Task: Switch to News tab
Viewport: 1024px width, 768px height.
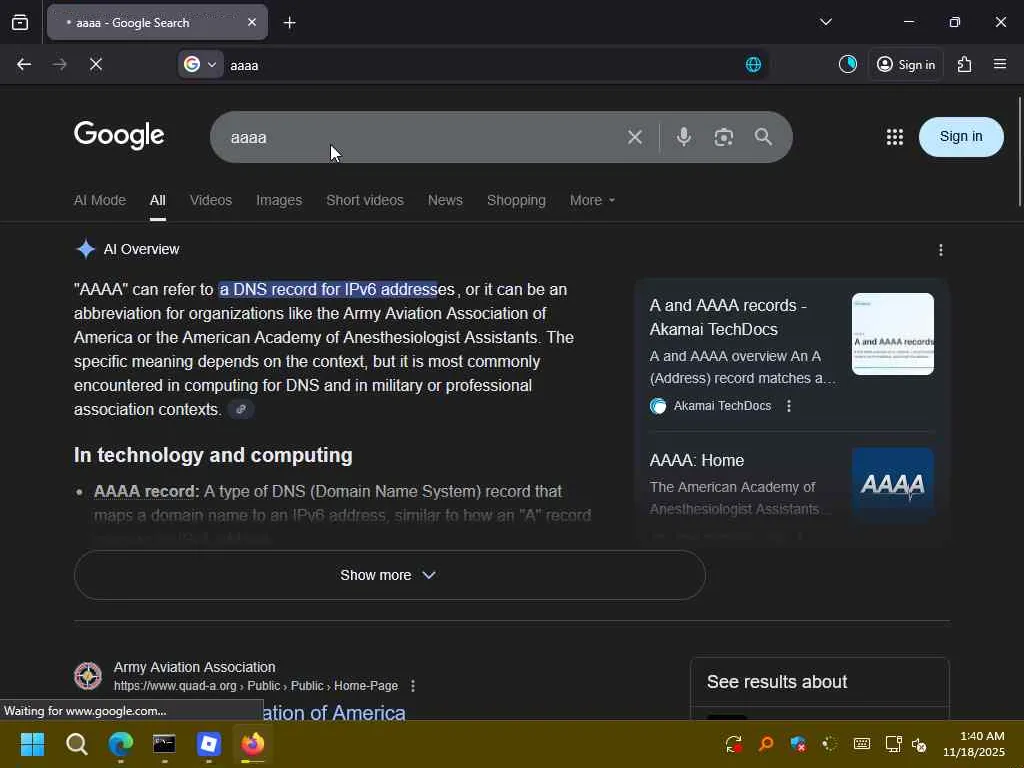Action: [x=445, y=200]
